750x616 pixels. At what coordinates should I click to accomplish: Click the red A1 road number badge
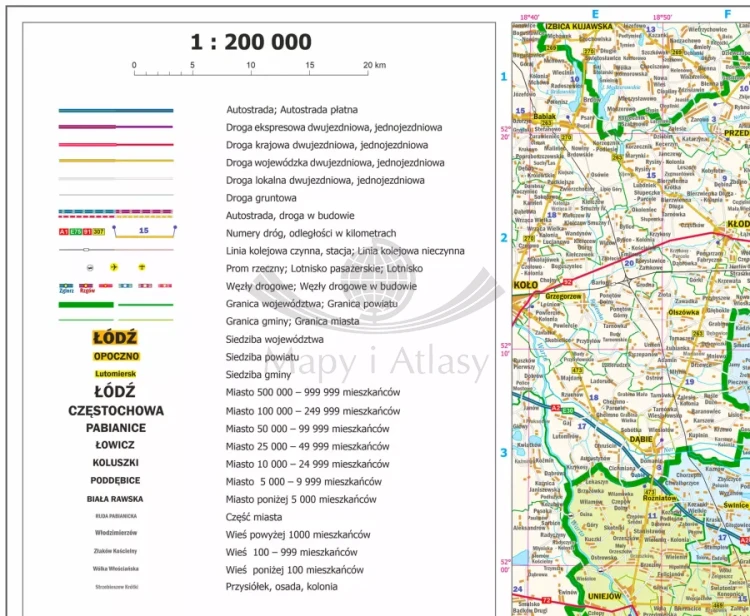click(64, 231)
